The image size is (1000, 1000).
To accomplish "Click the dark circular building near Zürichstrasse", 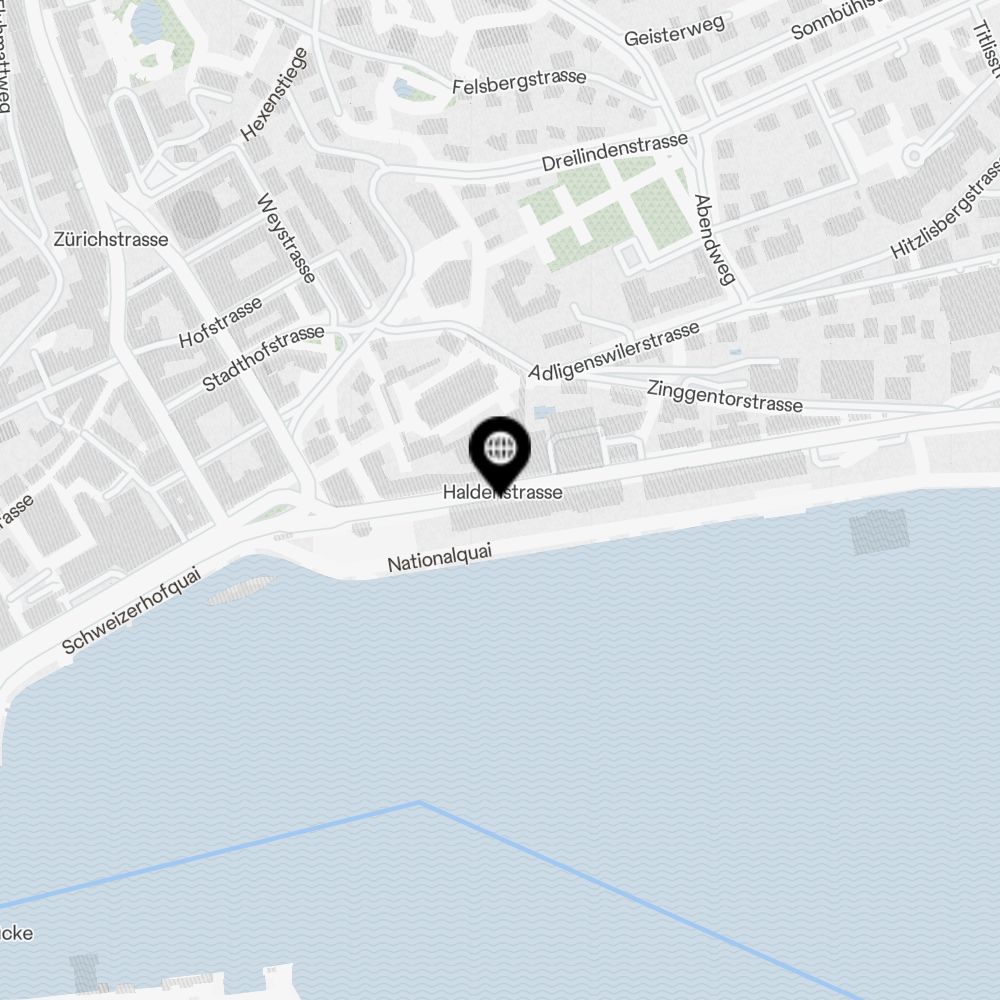I will 195,214.
